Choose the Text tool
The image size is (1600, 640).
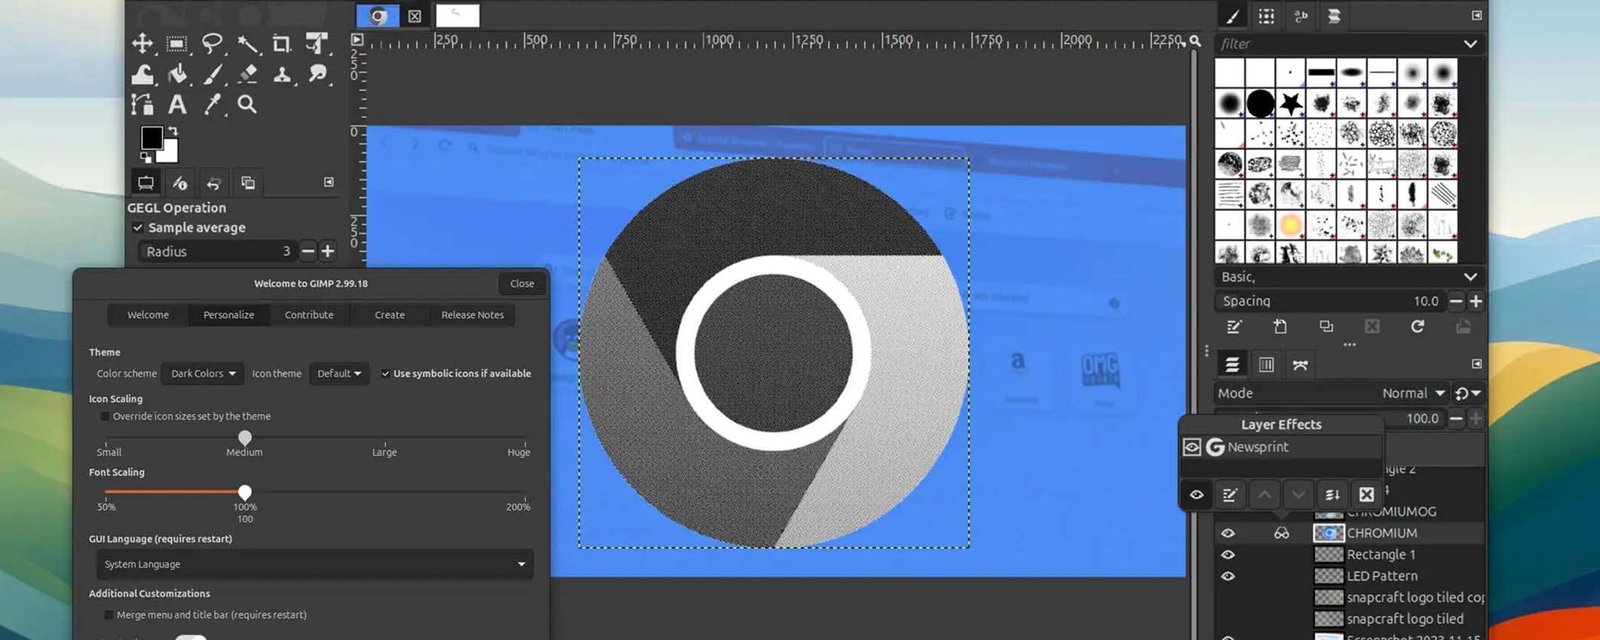point(177,104)
